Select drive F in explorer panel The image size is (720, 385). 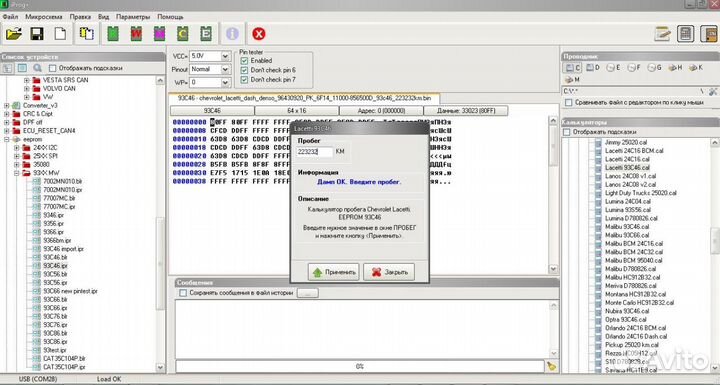pos(634,68)
